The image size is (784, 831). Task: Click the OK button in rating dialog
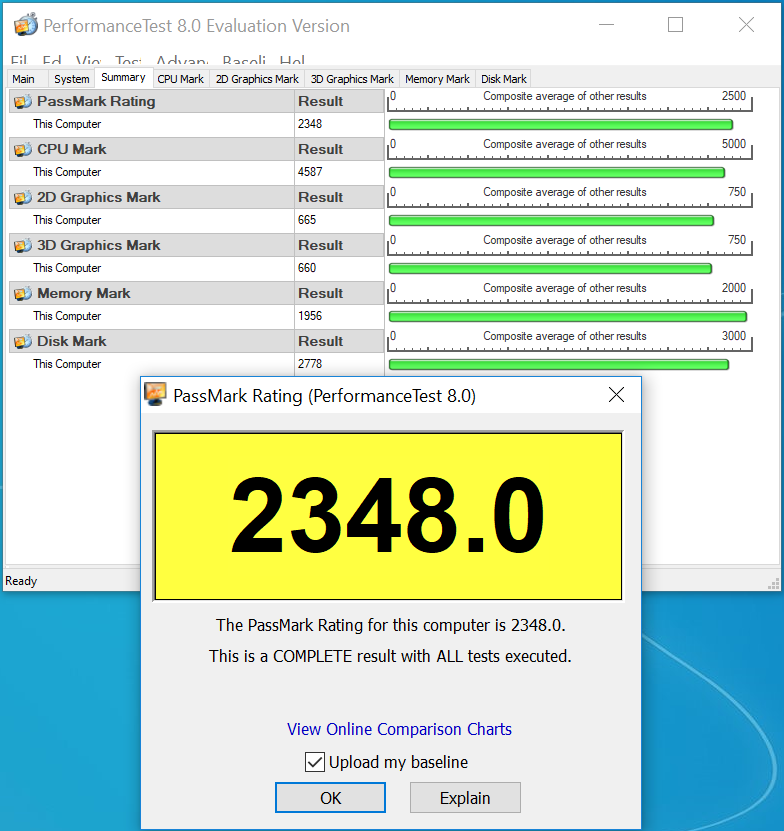pyautogui.click(x=330, y=798)
